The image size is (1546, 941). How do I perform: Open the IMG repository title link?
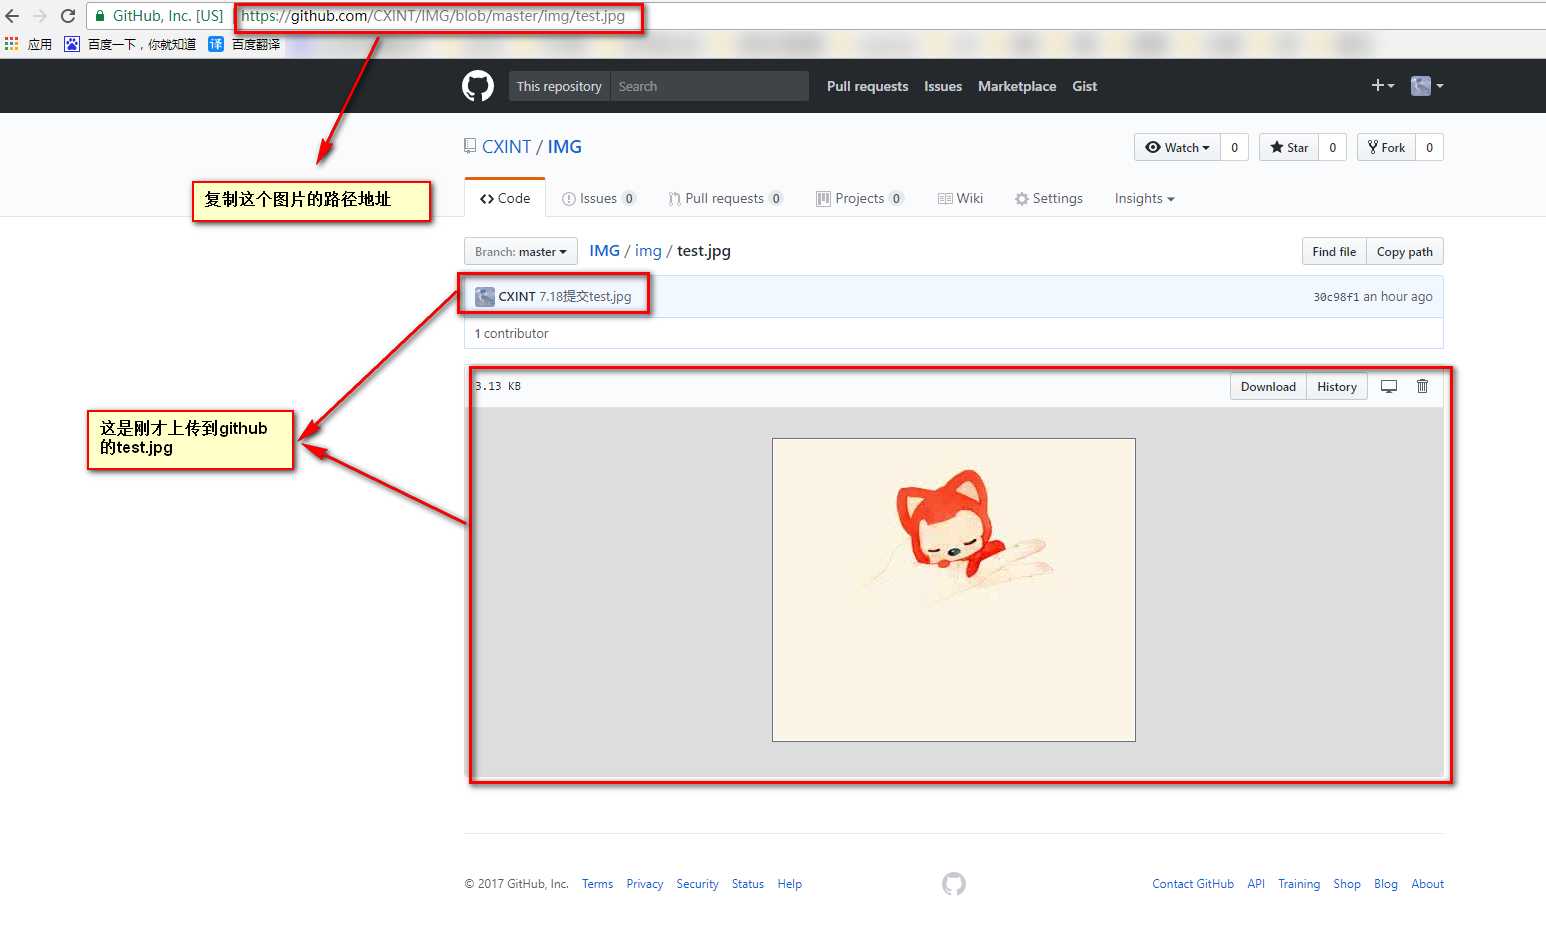(x=564, y=147)
